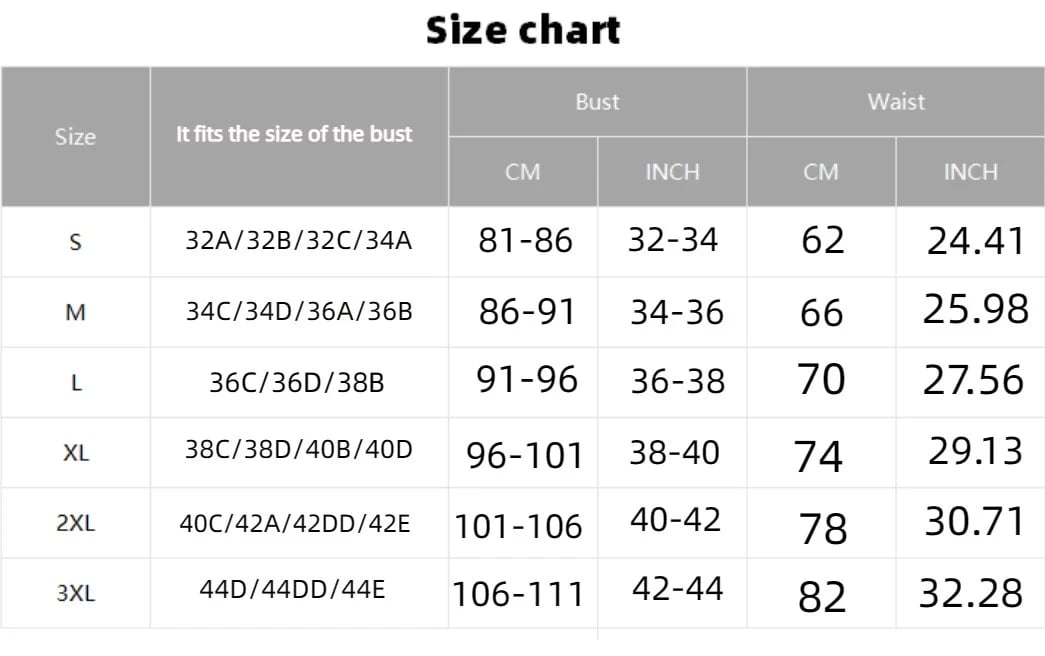Select the "2XL" size cell
The width and height of the screenshot is (1045, 656).
pos(75,523)
